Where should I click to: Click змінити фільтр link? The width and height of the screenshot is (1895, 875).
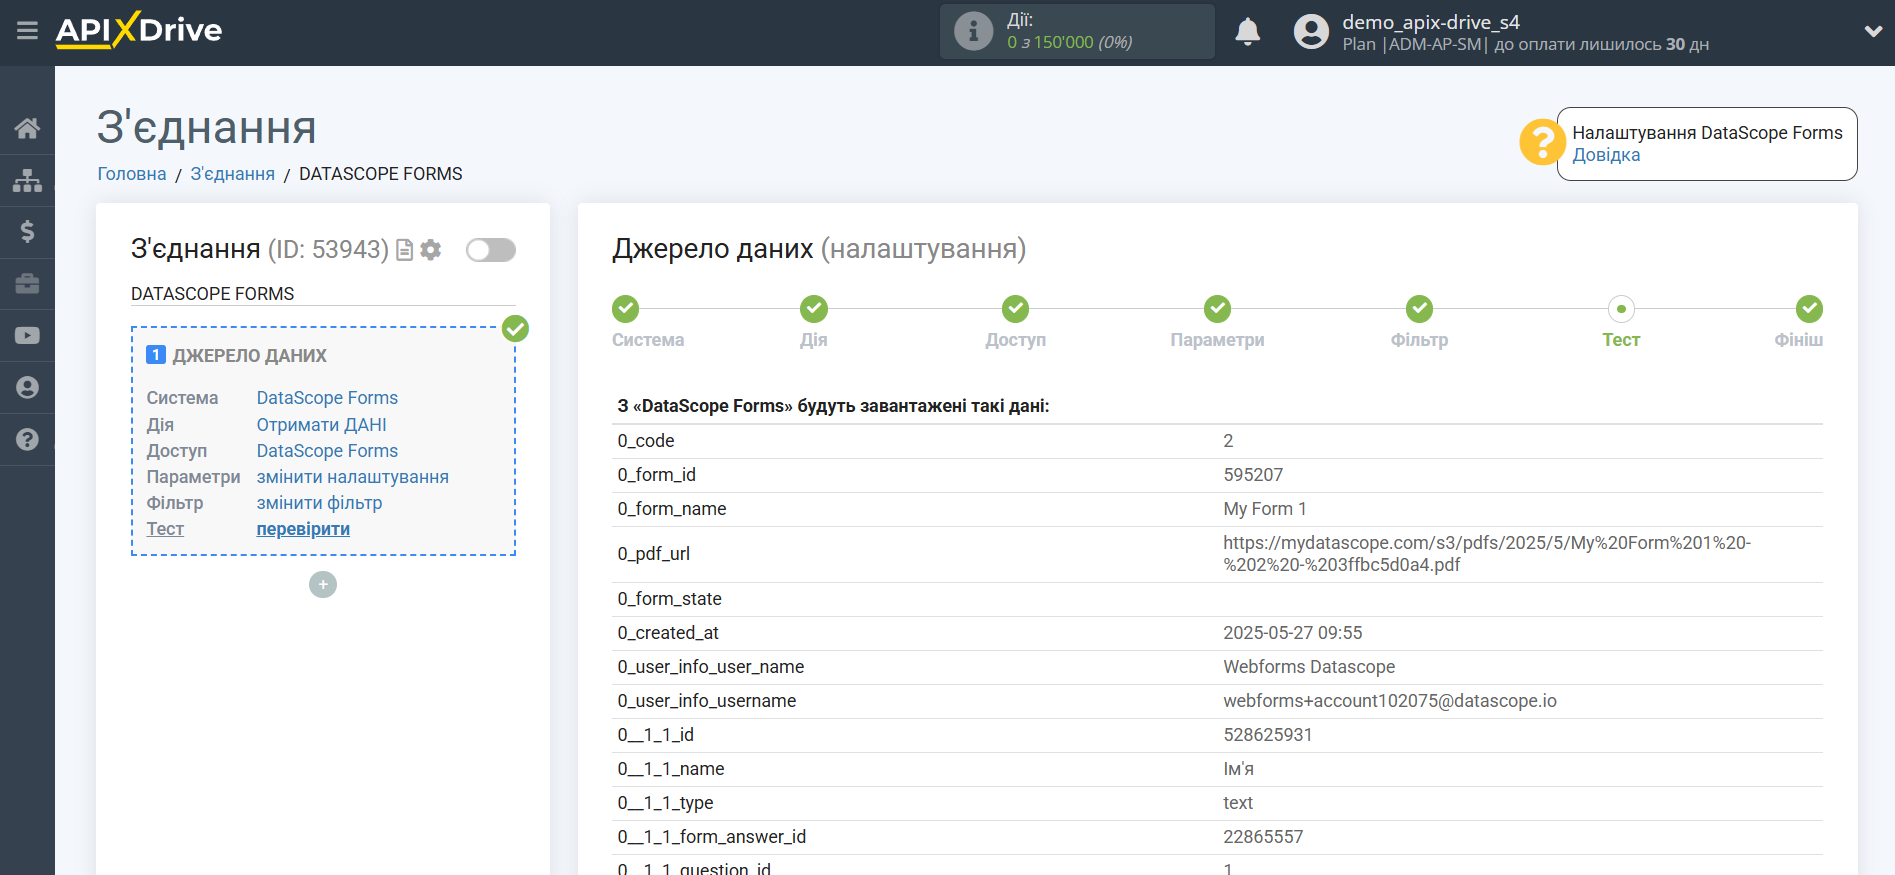click(319, 503)
